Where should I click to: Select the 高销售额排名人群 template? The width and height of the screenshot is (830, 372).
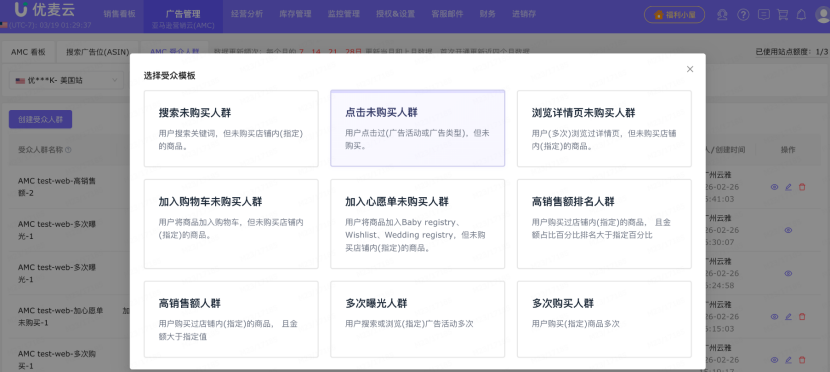[x=605, y=224]
